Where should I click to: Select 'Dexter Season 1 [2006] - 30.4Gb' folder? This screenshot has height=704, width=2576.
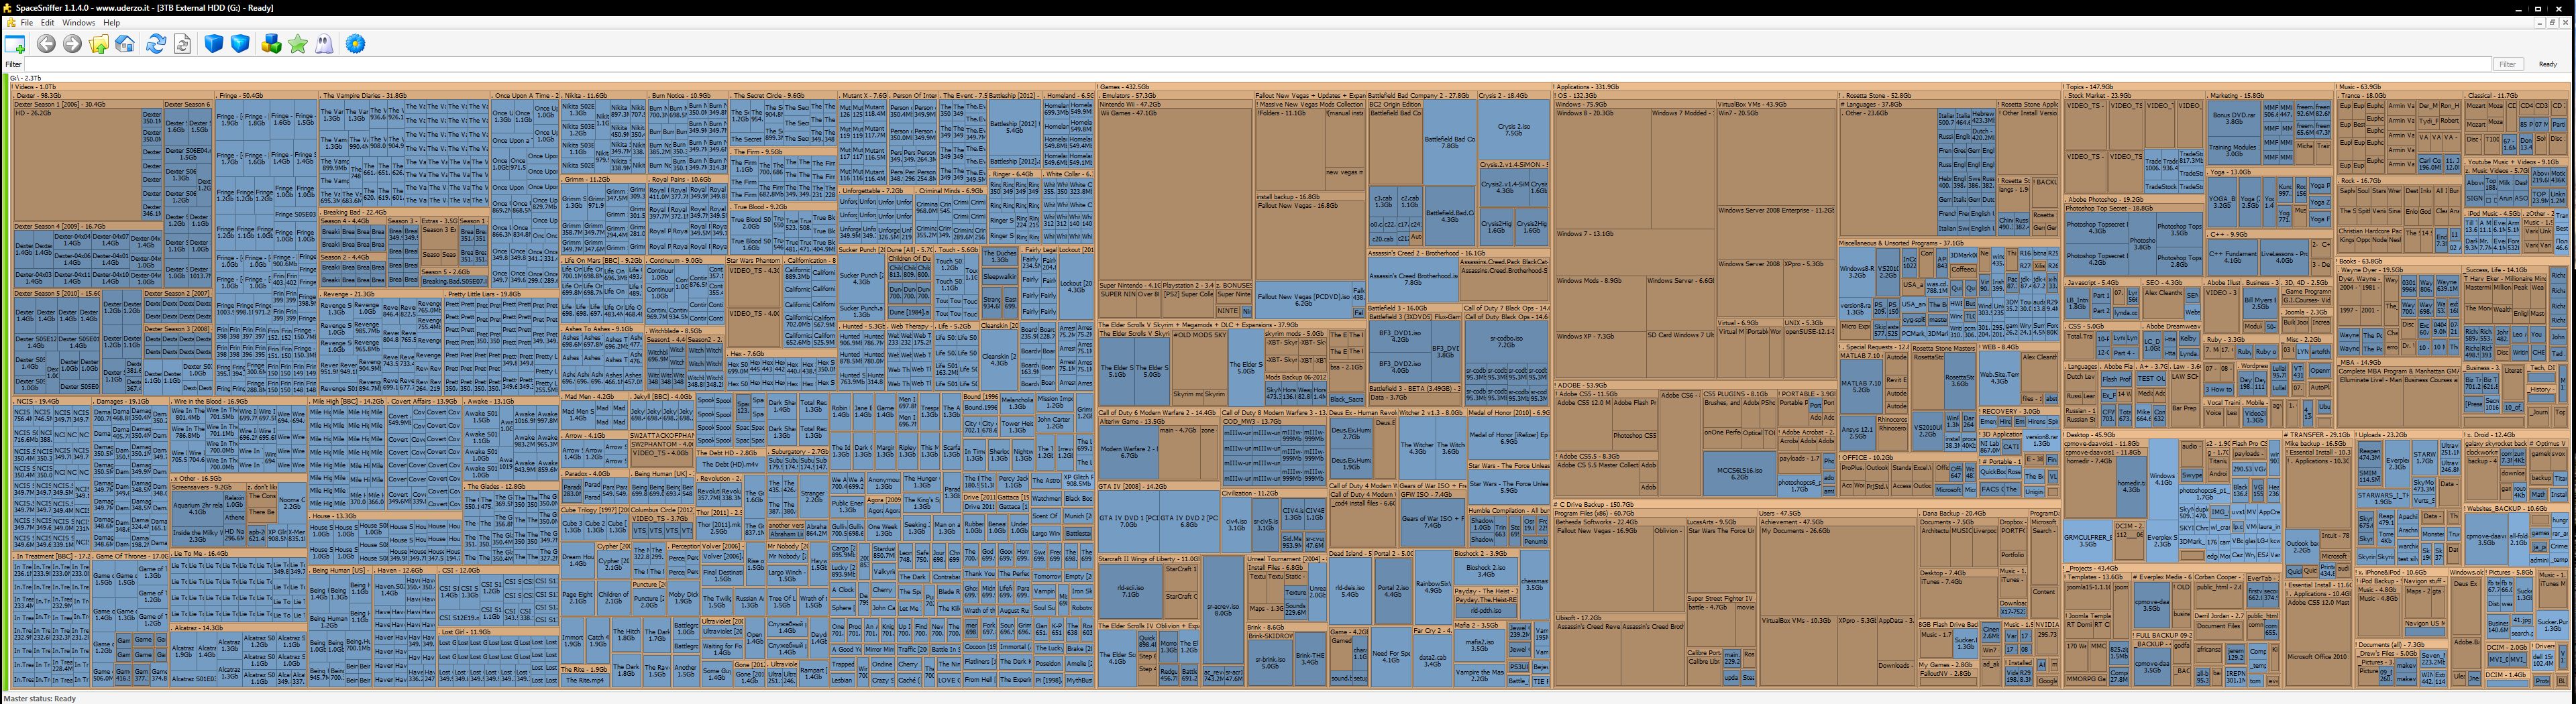pos(87,104)
